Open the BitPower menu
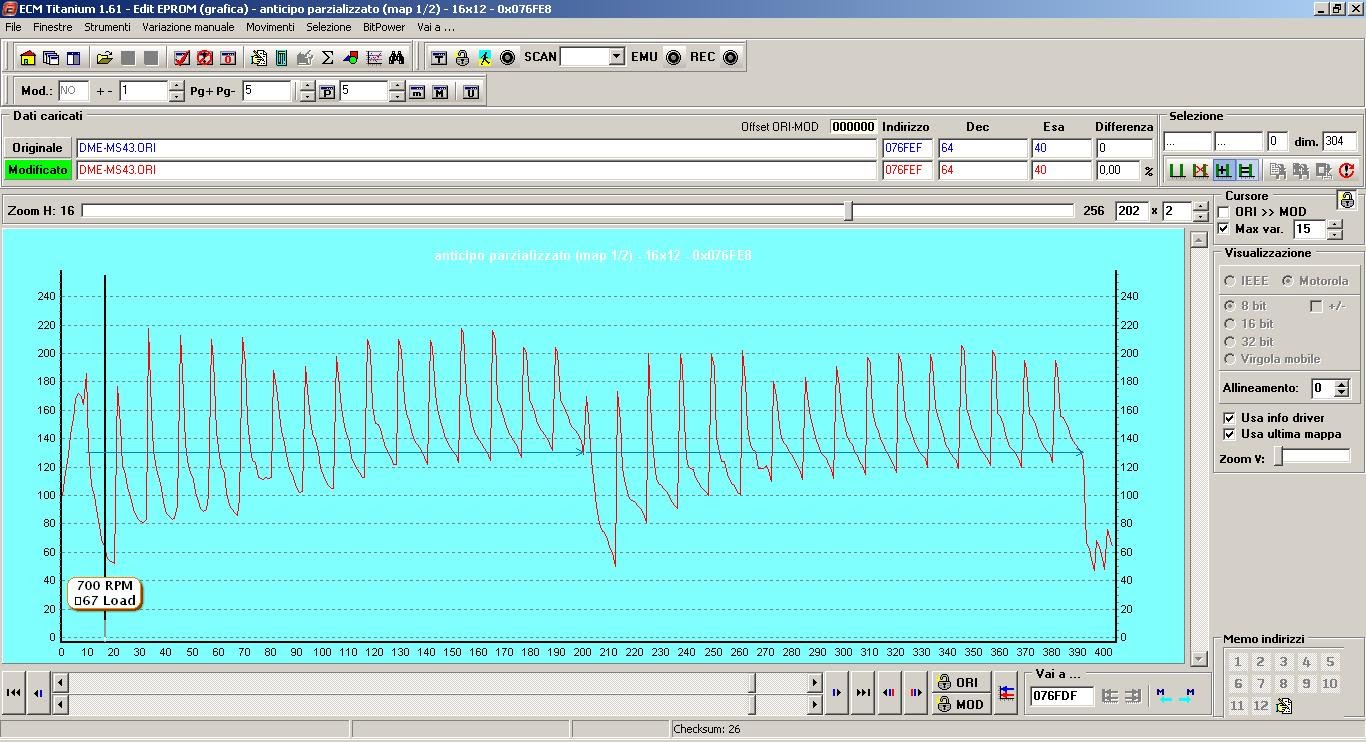The image size is (1366, 742). tap(384, 27)
